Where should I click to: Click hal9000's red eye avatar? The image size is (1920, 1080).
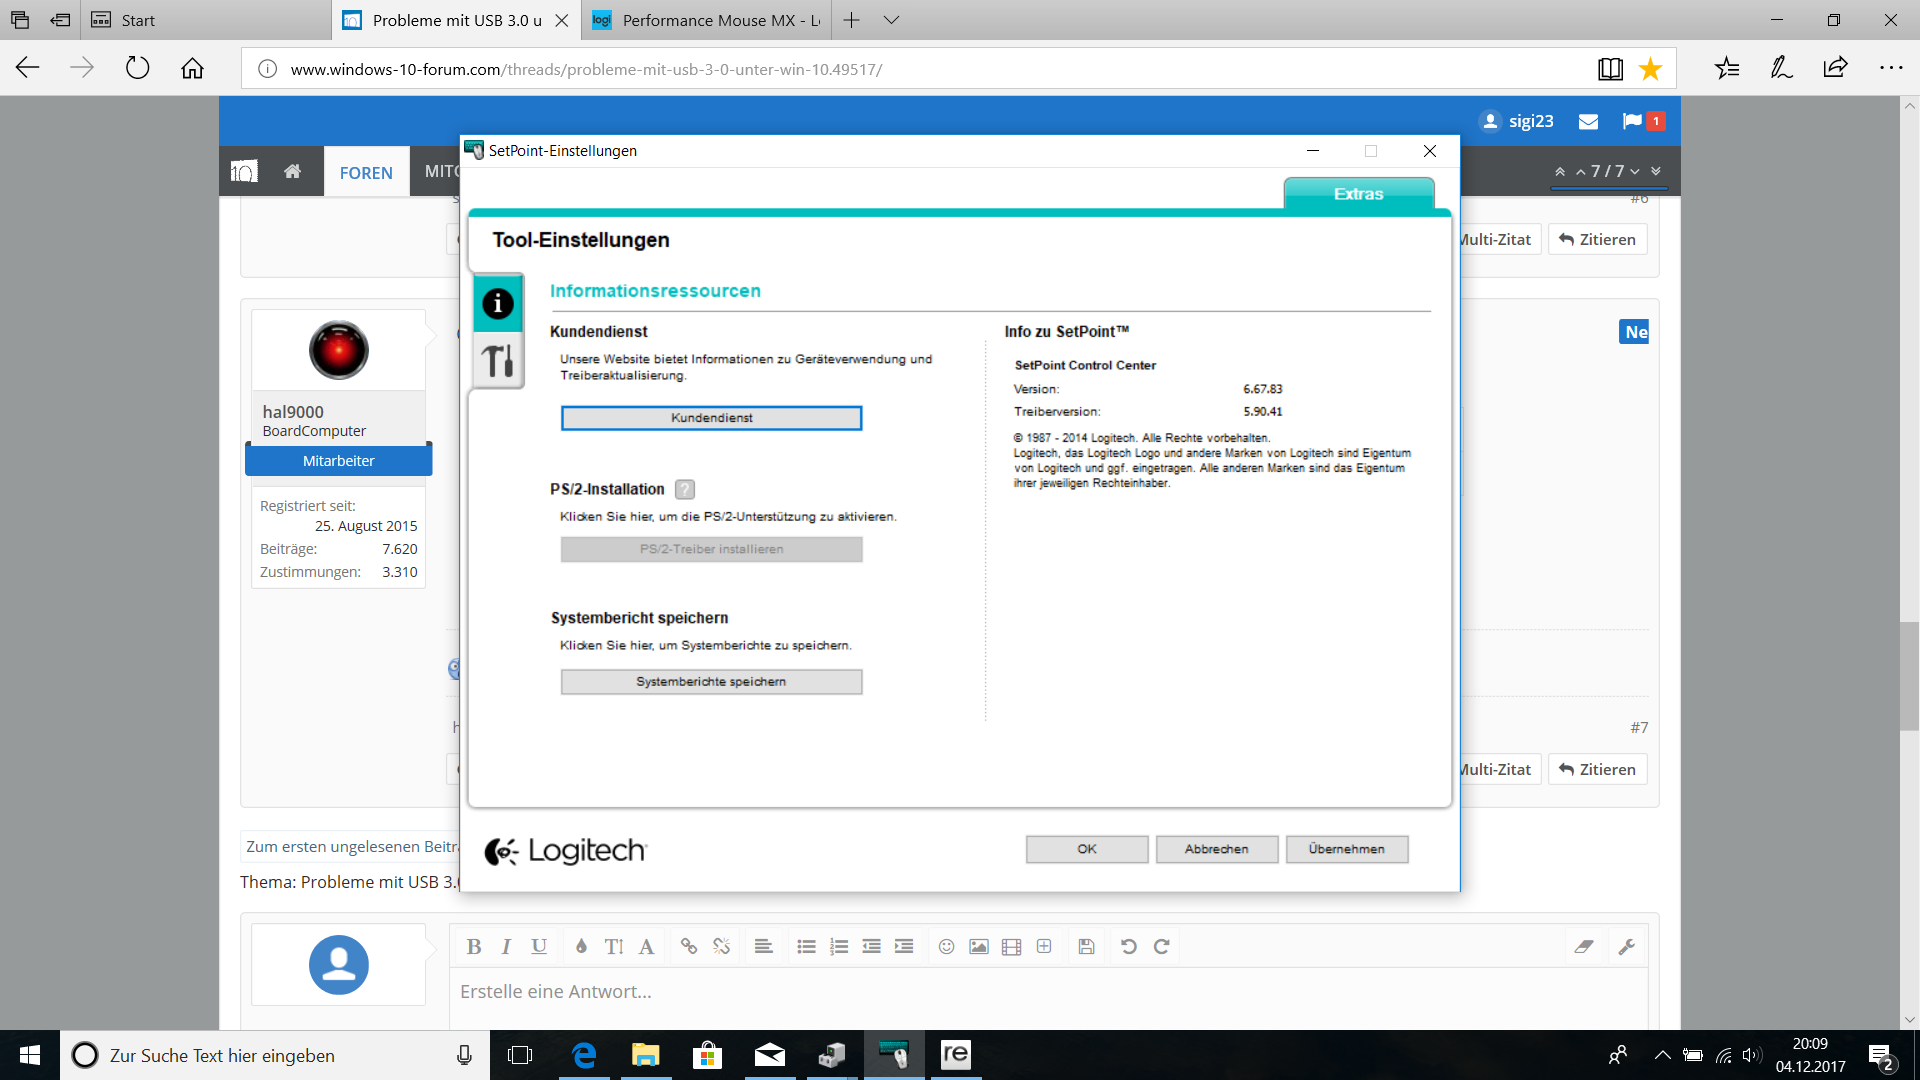tap(339, 350)
